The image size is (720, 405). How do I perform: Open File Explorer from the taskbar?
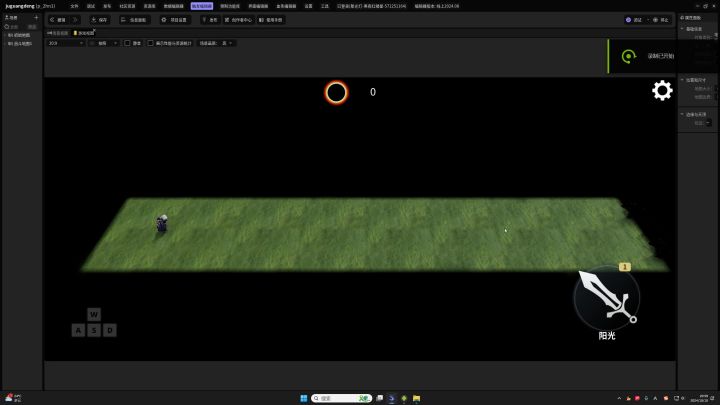416,398
